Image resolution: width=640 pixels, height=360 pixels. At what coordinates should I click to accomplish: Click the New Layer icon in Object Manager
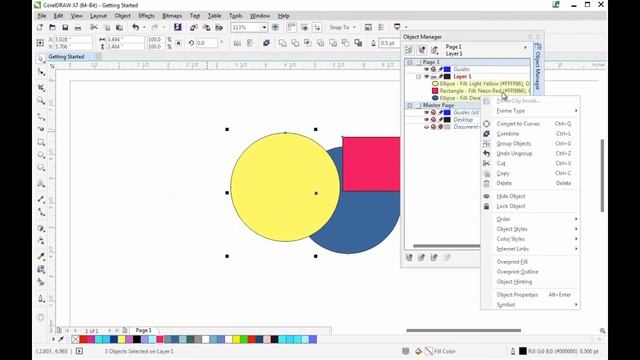tap(409, 258)
